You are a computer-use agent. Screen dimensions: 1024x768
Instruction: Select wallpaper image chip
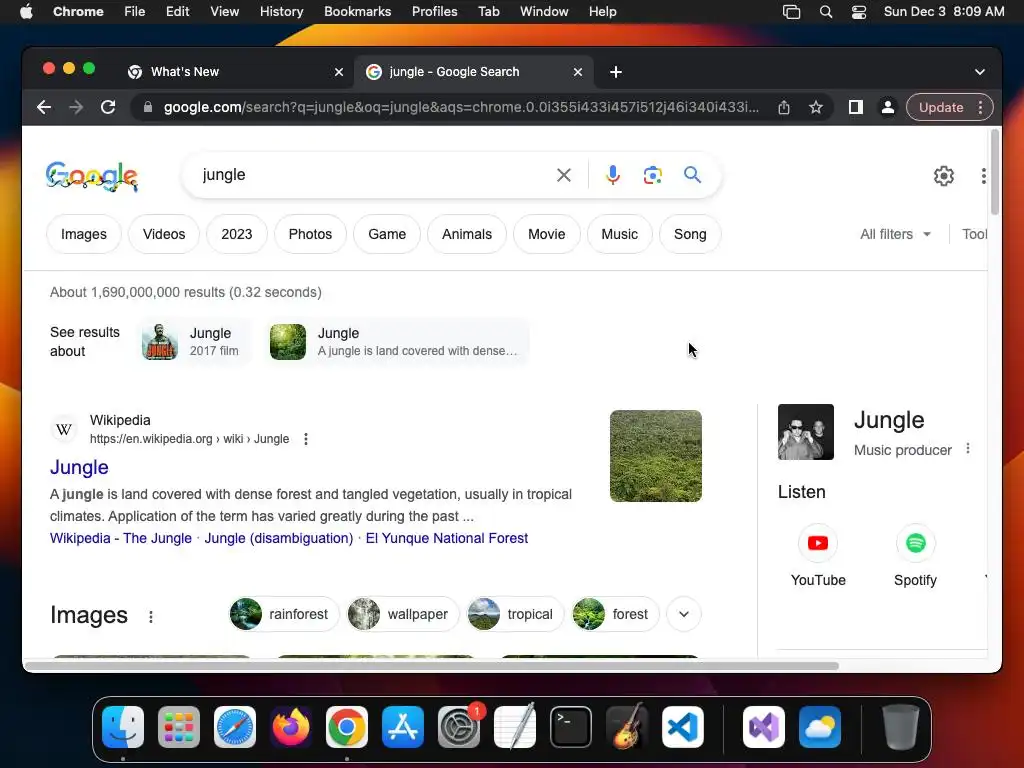point(403,614)
